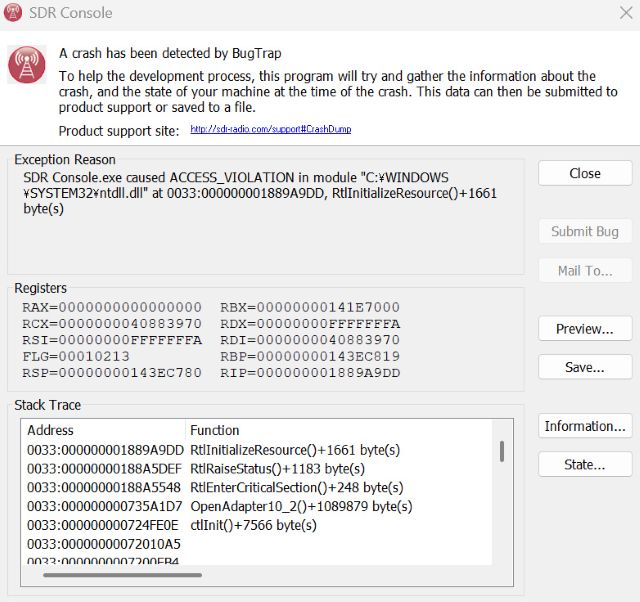Click address 0033:00000000724FE0E
Image resolution: width=640 pixels, height=602 pixels.
(x=103, y=525)
